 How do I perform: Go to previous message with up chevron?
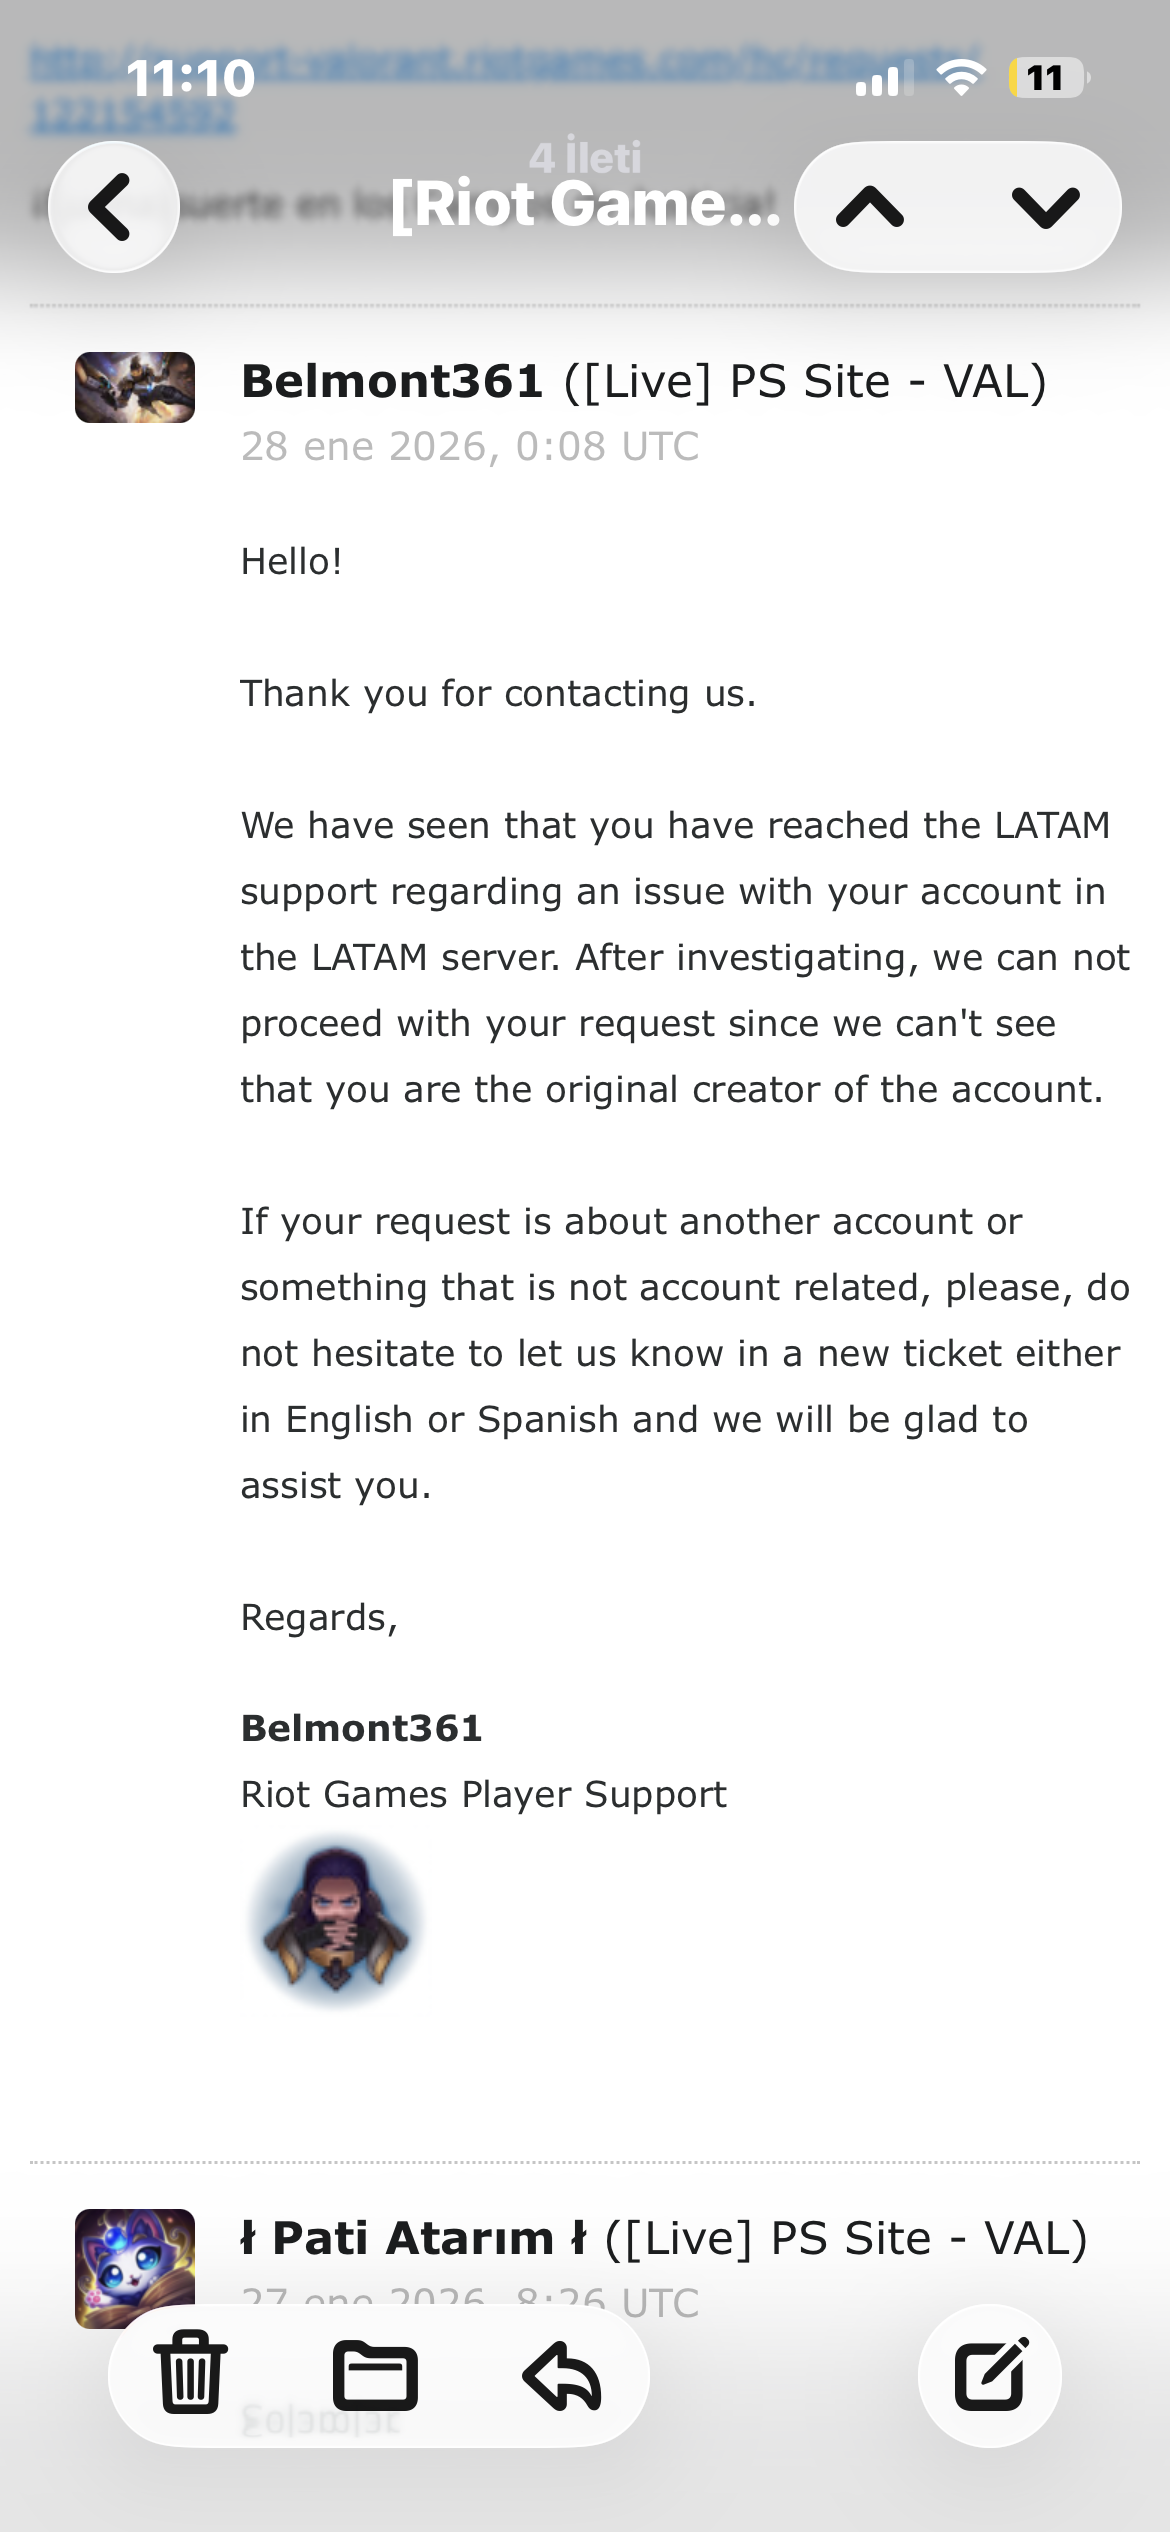point(870,207)
